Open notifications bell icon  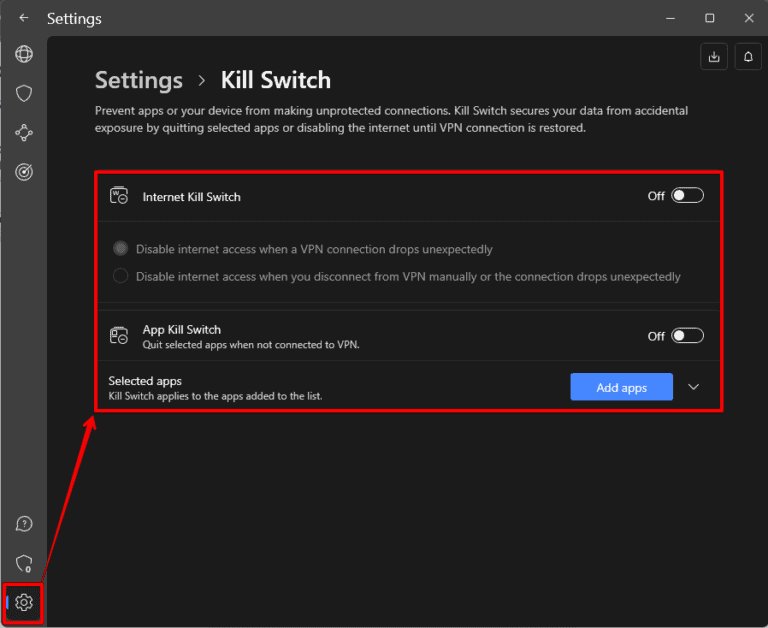point(748,57)
